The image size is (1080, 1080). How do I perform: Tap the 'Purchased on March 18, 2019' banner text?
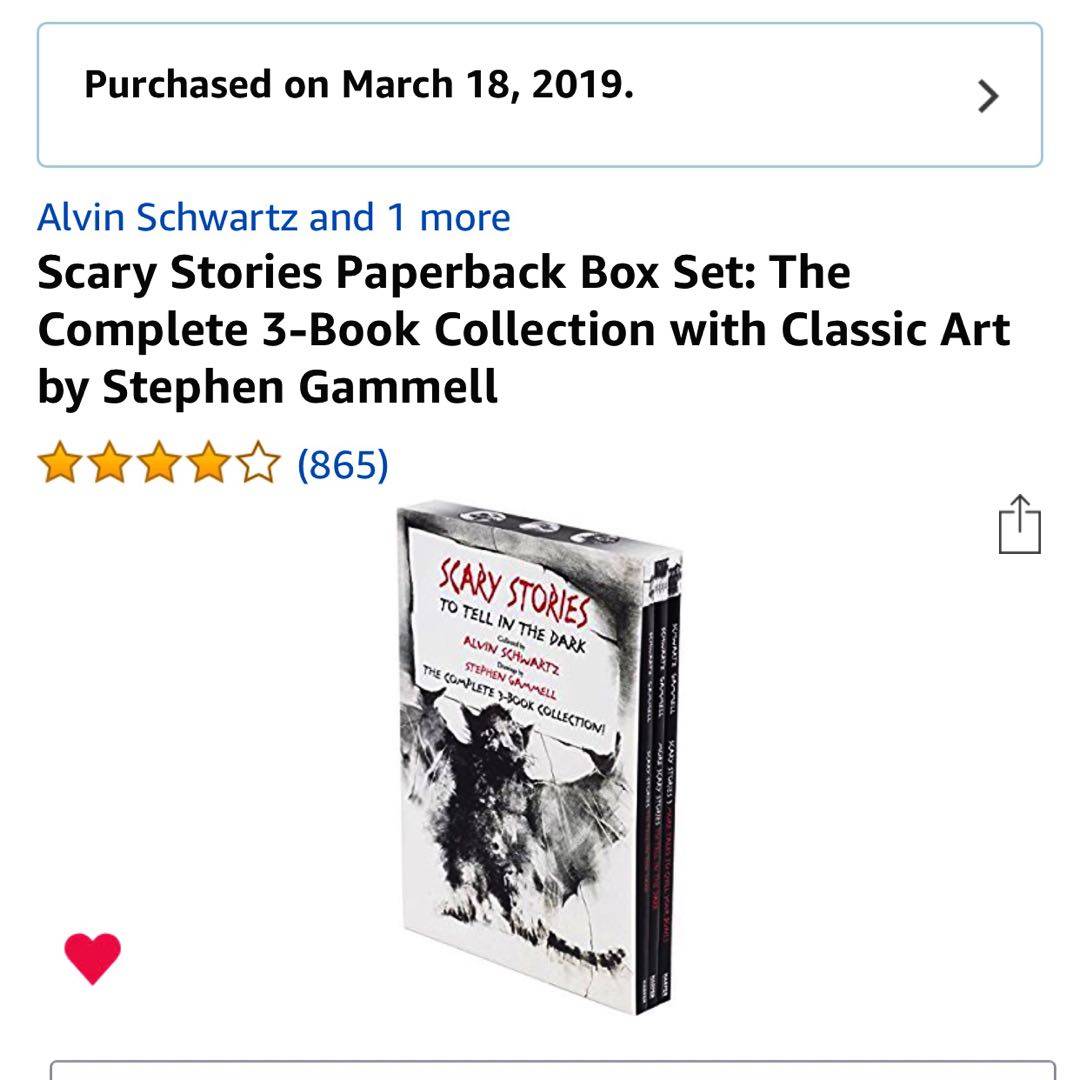point(358,85)
